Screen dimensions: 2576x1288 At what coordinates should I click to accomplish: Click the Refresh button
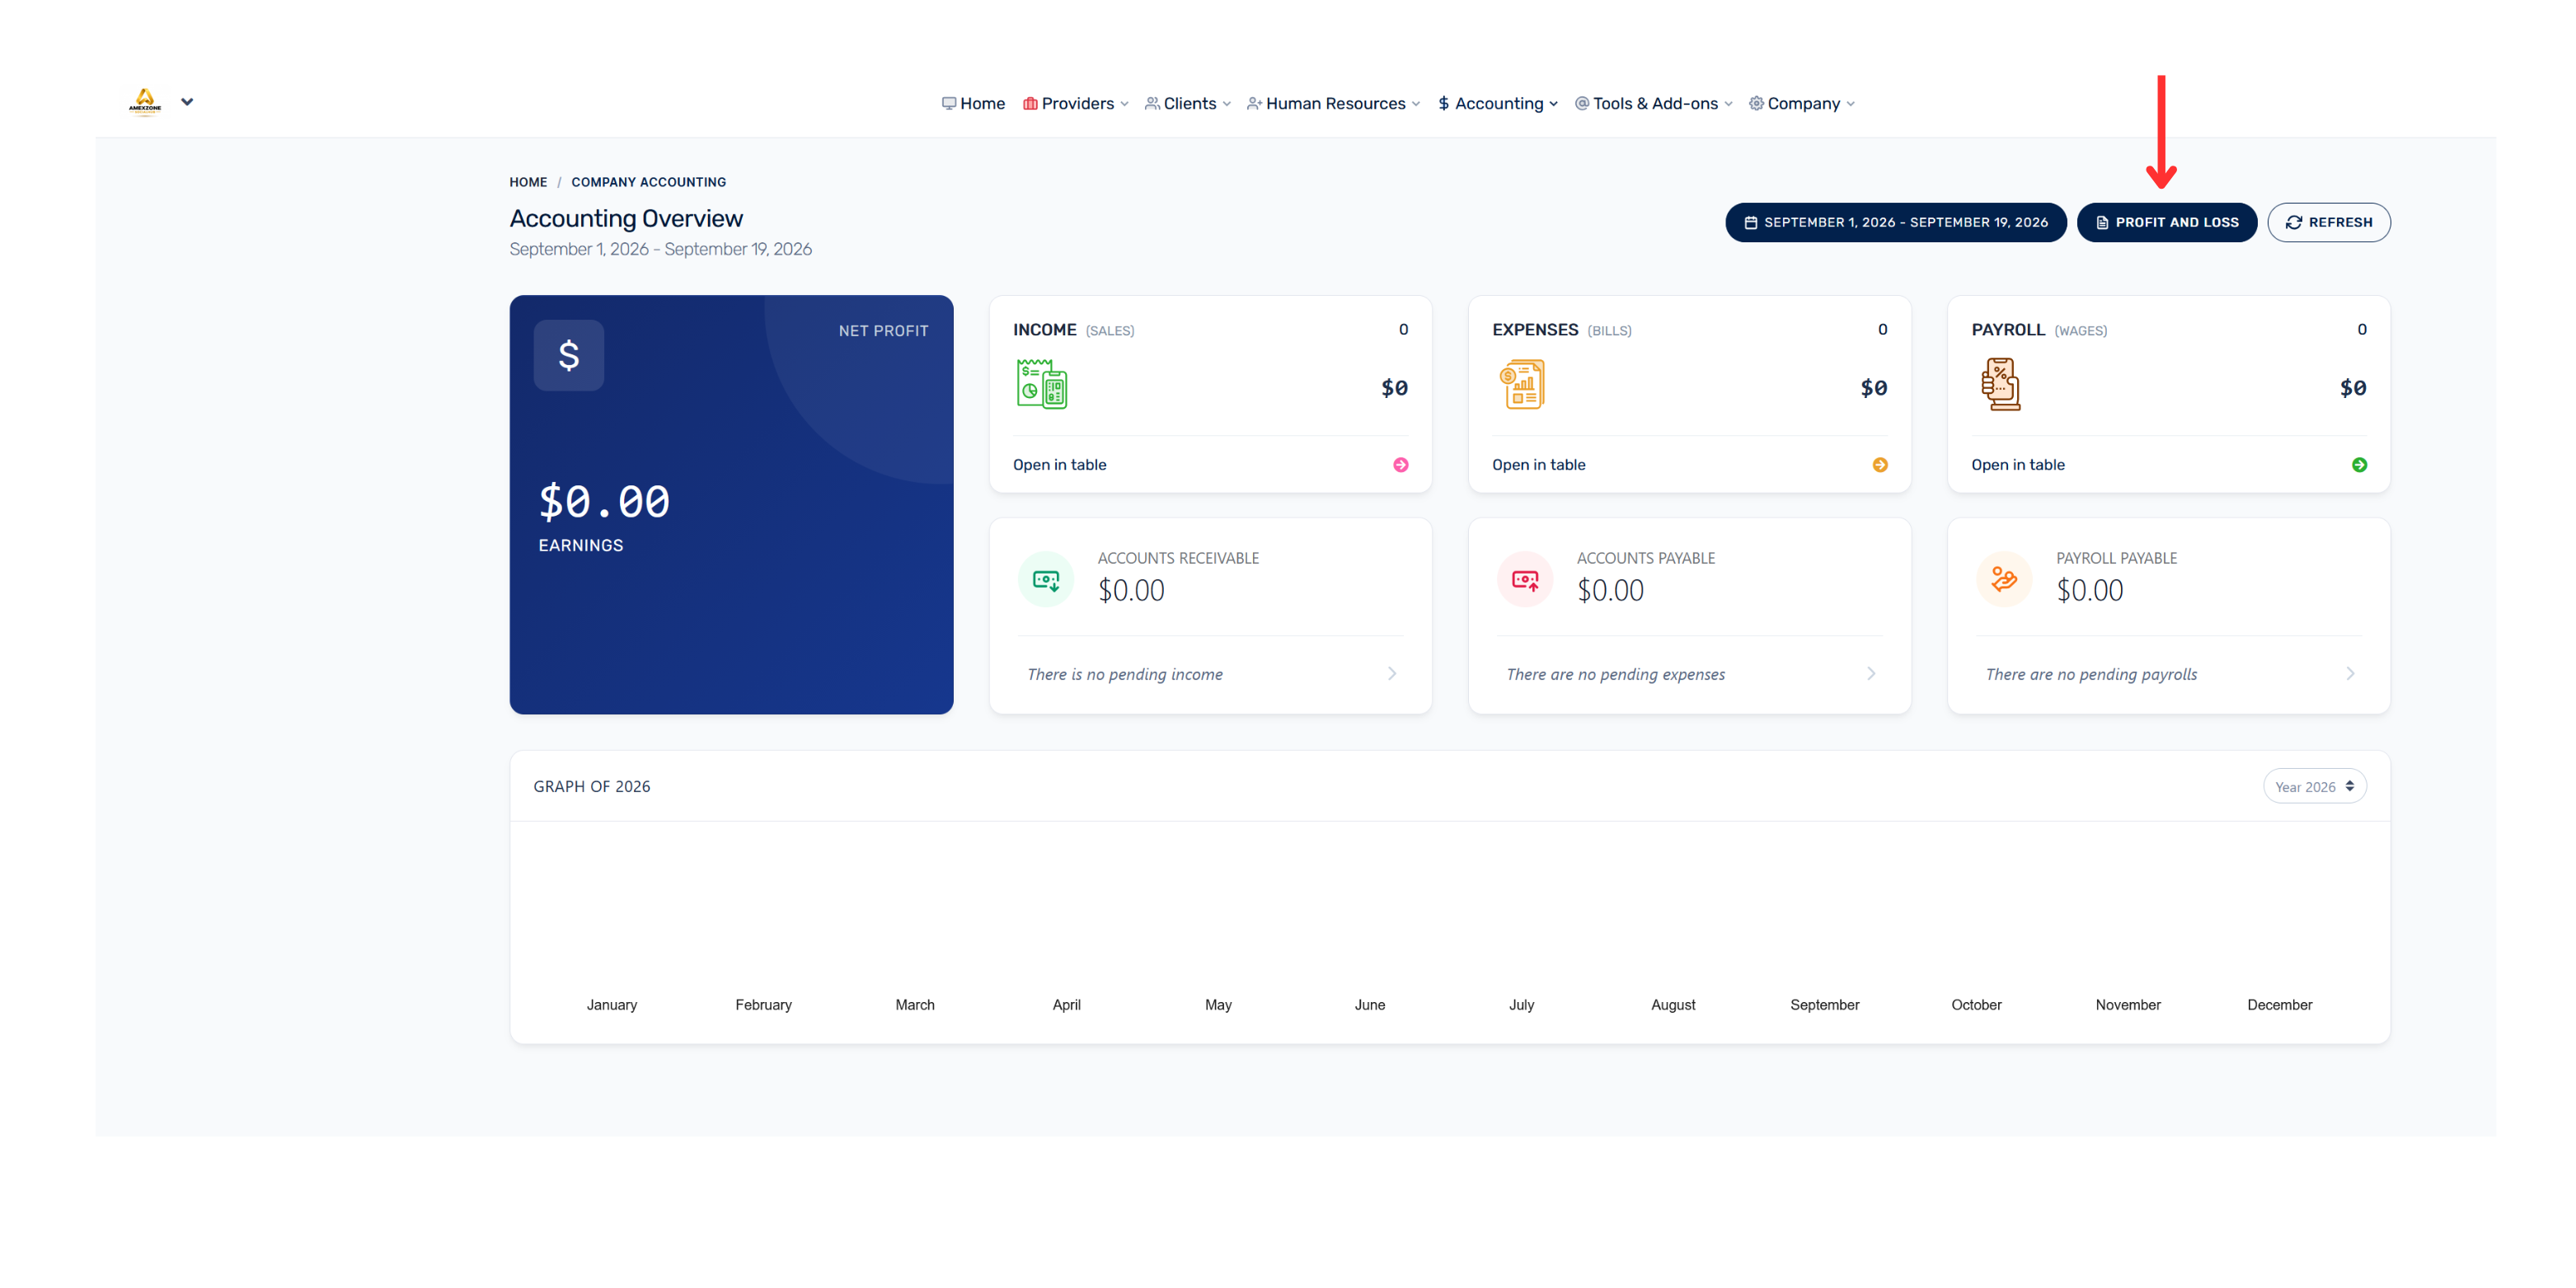[x=2328, y=222]
